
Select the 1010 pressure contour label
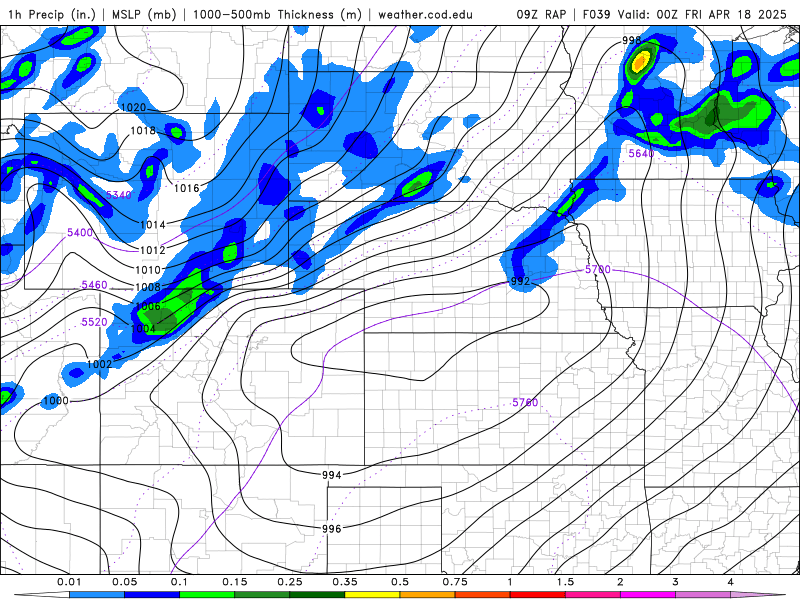(x=148, y=270)
